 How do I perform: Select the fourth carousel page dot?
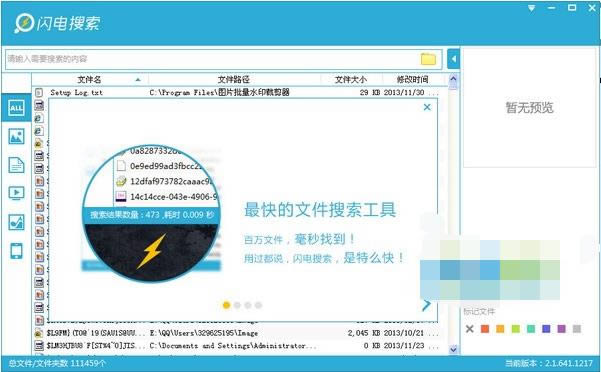258,305
